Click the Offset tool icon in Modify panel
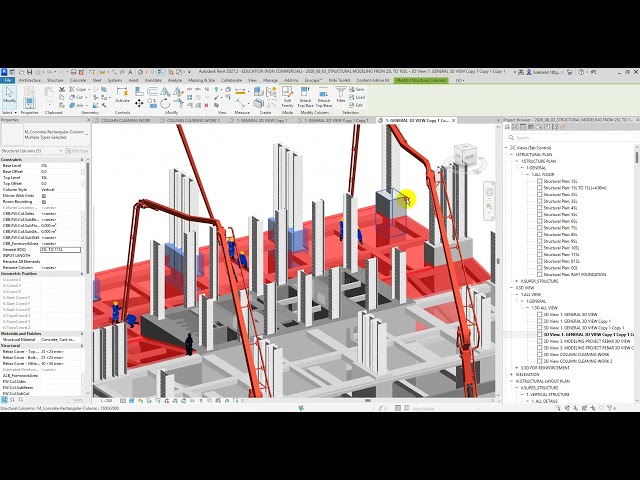This screenshot has width=640, height=480. [x=152, y=91]
